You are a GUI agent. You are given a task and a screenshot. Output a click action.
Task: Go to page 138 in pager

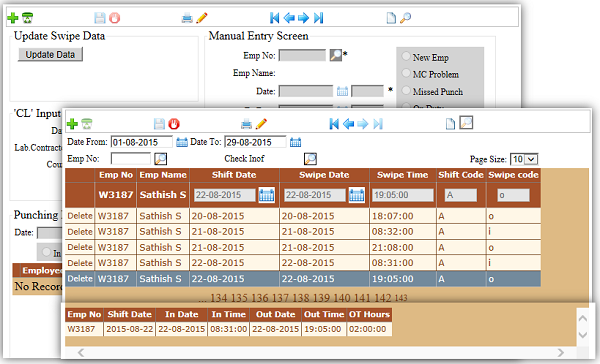300,298
